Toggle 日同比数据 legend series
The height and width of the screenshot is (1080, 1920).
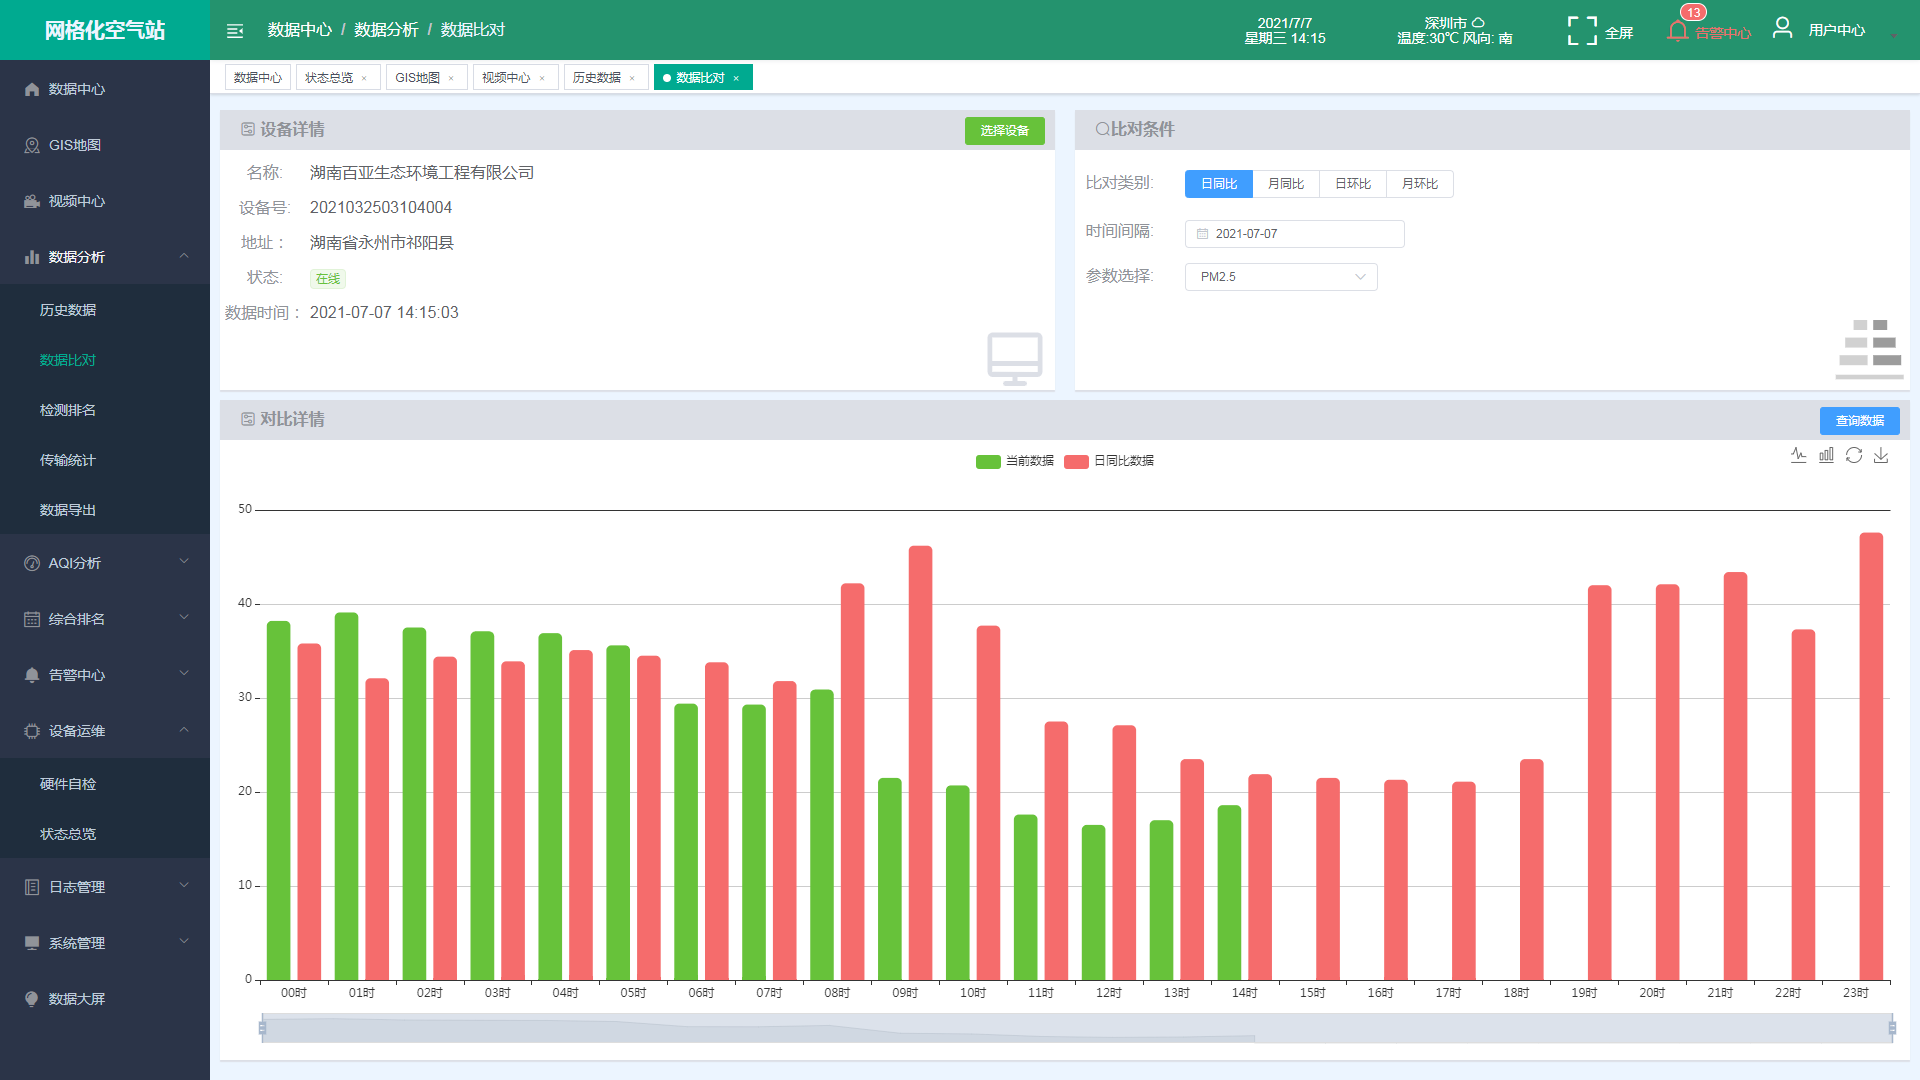pos(1109,461)
